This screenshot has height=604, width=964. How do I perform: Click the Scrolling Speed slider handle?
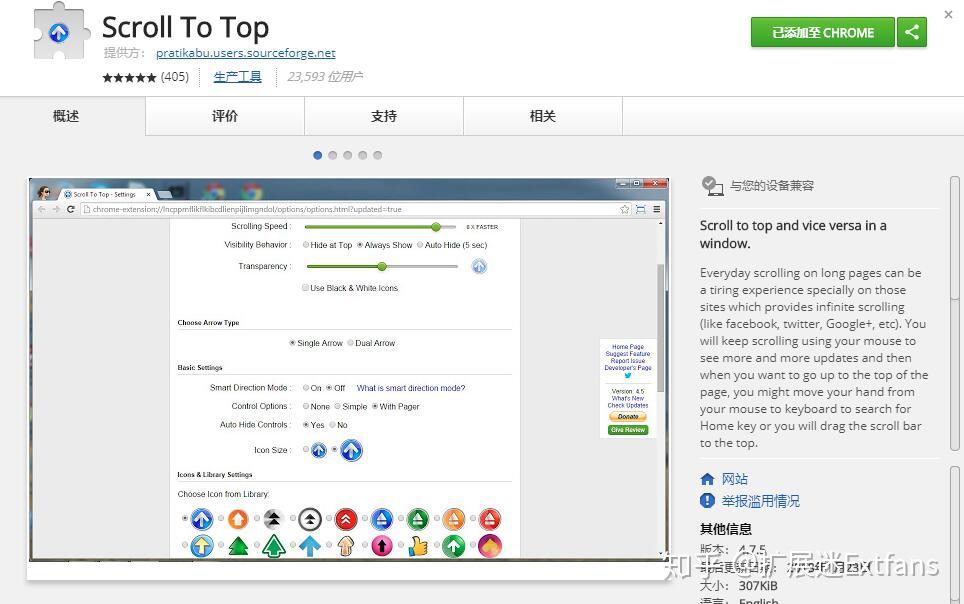click(x=436, y=227)
